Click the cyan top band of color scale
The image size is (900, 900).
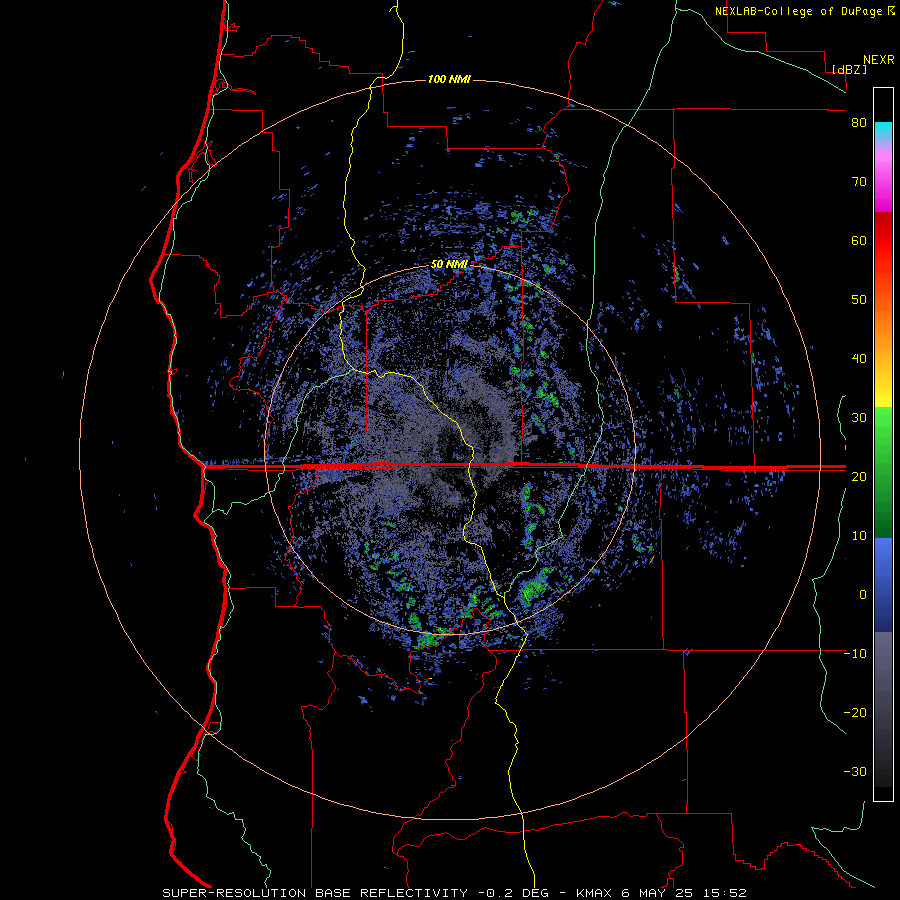(x=883, y=131)
